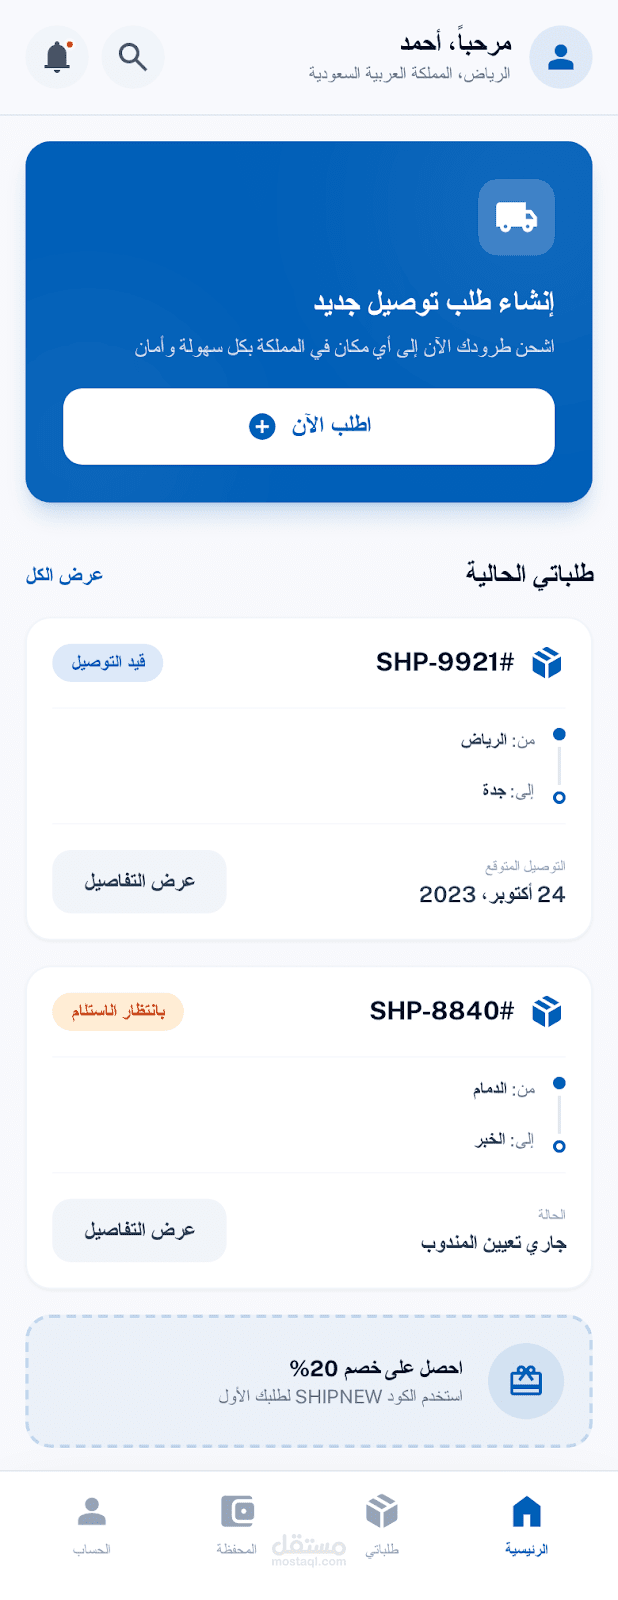
Task: Click the قيد التوصيل status badge
Action: point(108,662)
